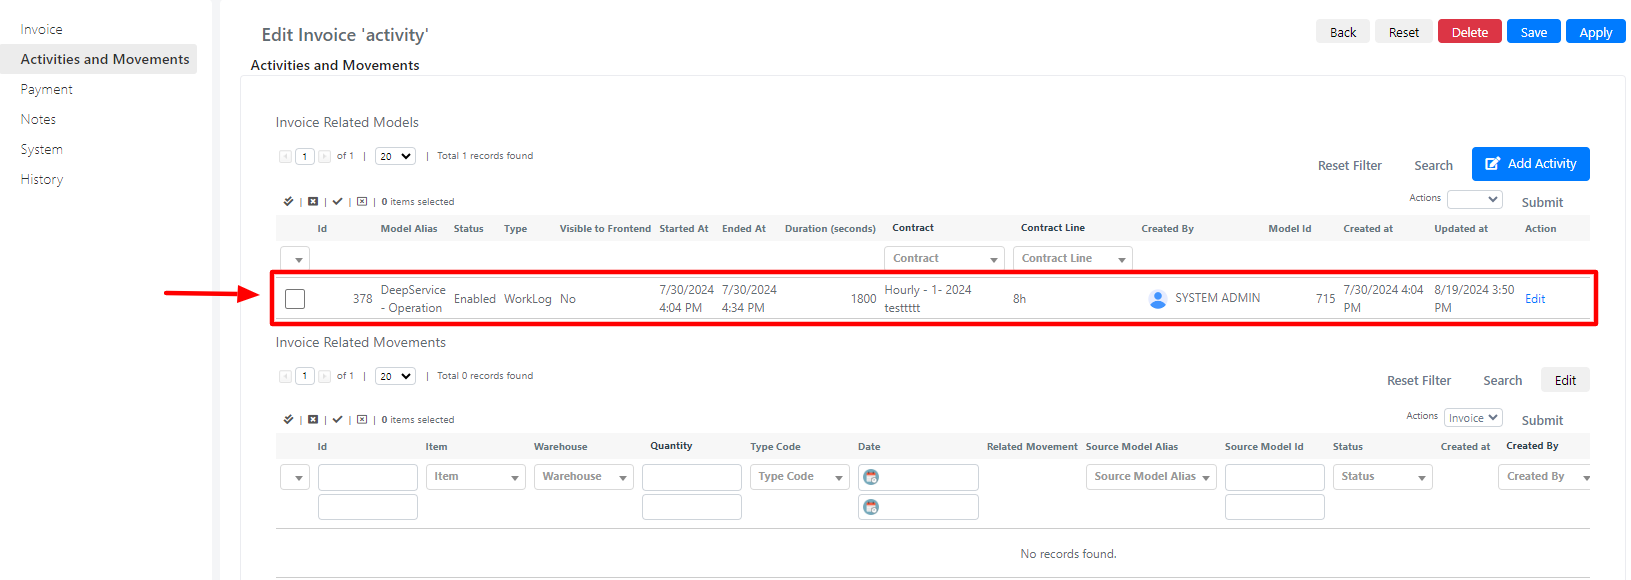This screenshot has height=580, width=1631.
Task: Search in Invoice Related Models
Action: pos(1434,166)
